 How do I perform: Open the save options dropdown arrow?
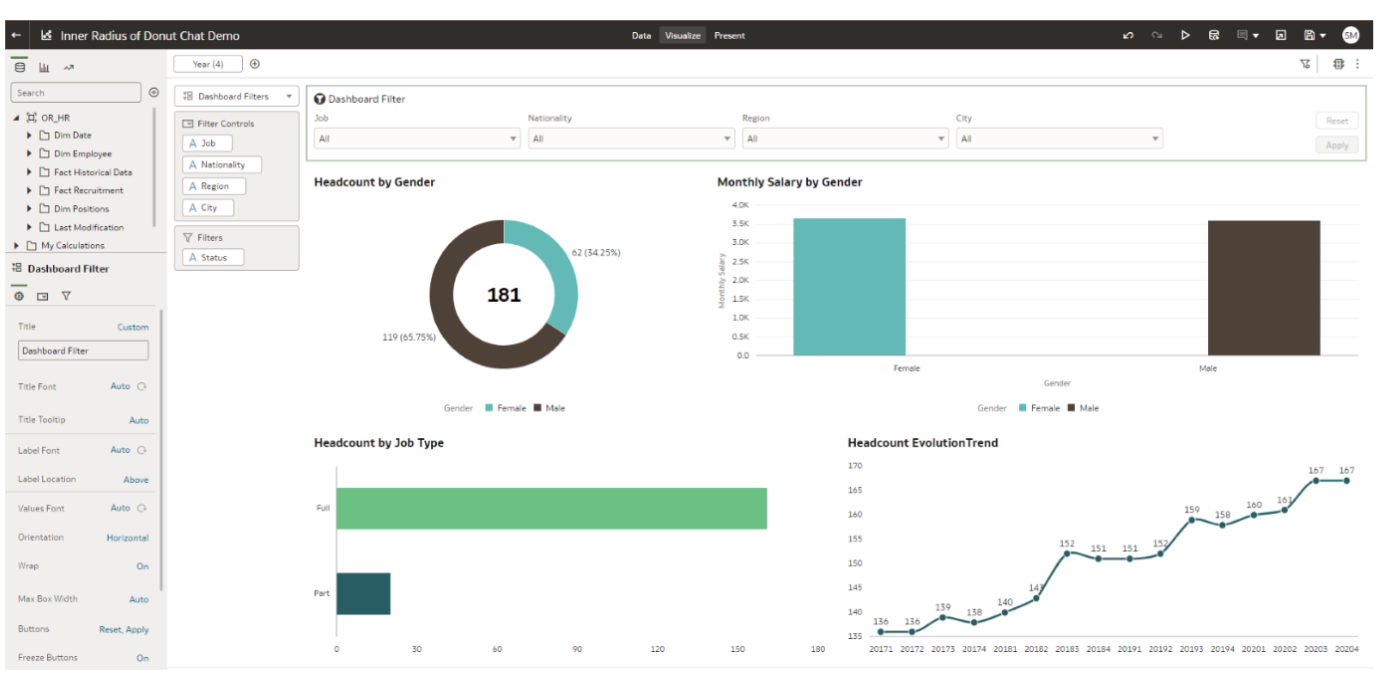click(1323, 36)
